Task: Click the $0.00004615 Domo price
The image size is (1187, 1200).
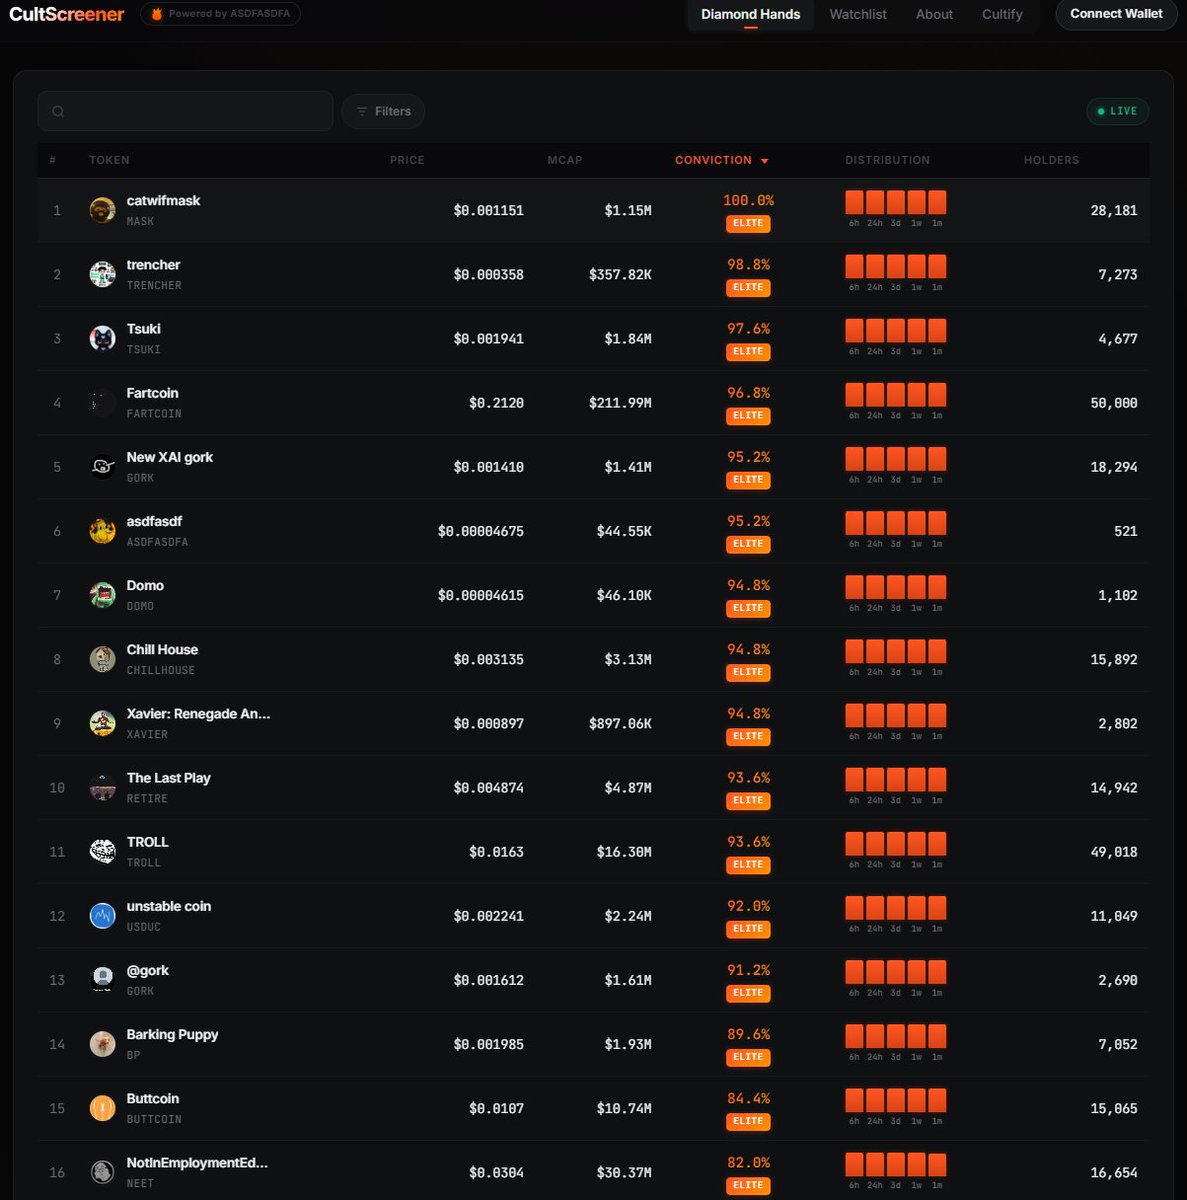Action: [480, 595]
